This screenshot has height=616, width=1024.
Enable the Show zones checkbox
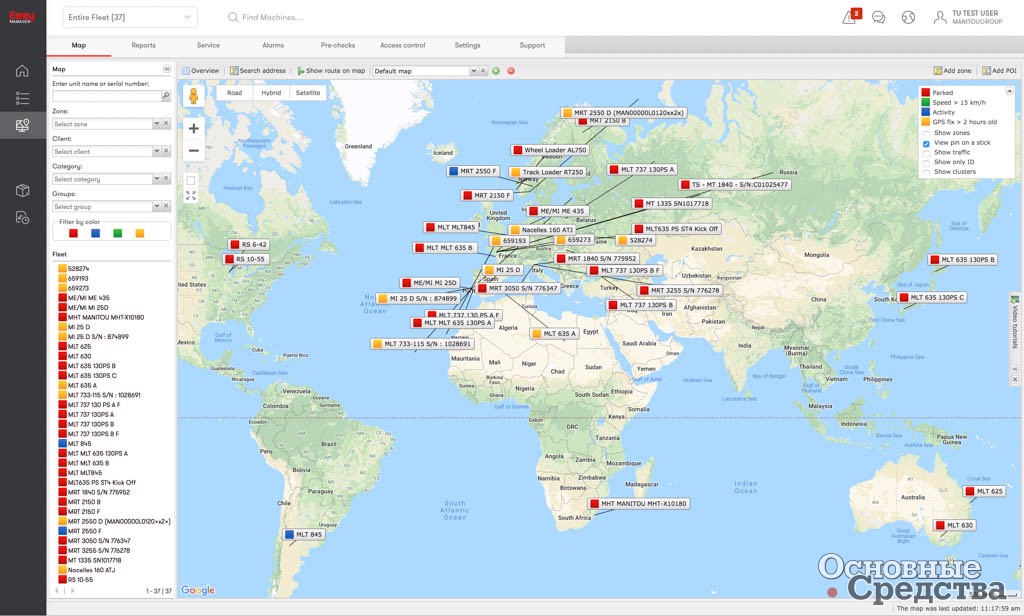coord(926,133)
